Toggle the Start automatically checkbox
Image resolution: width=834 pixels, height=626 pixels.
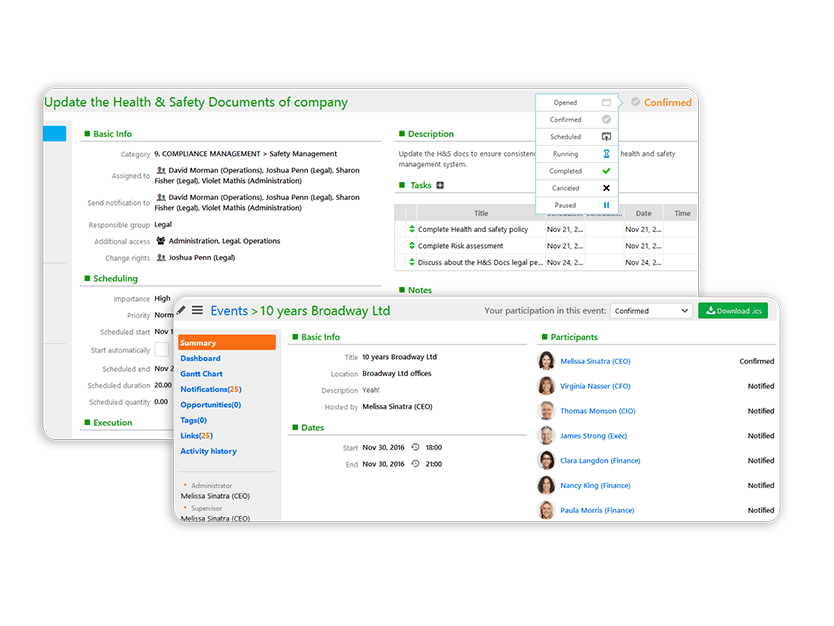point(162,349)
